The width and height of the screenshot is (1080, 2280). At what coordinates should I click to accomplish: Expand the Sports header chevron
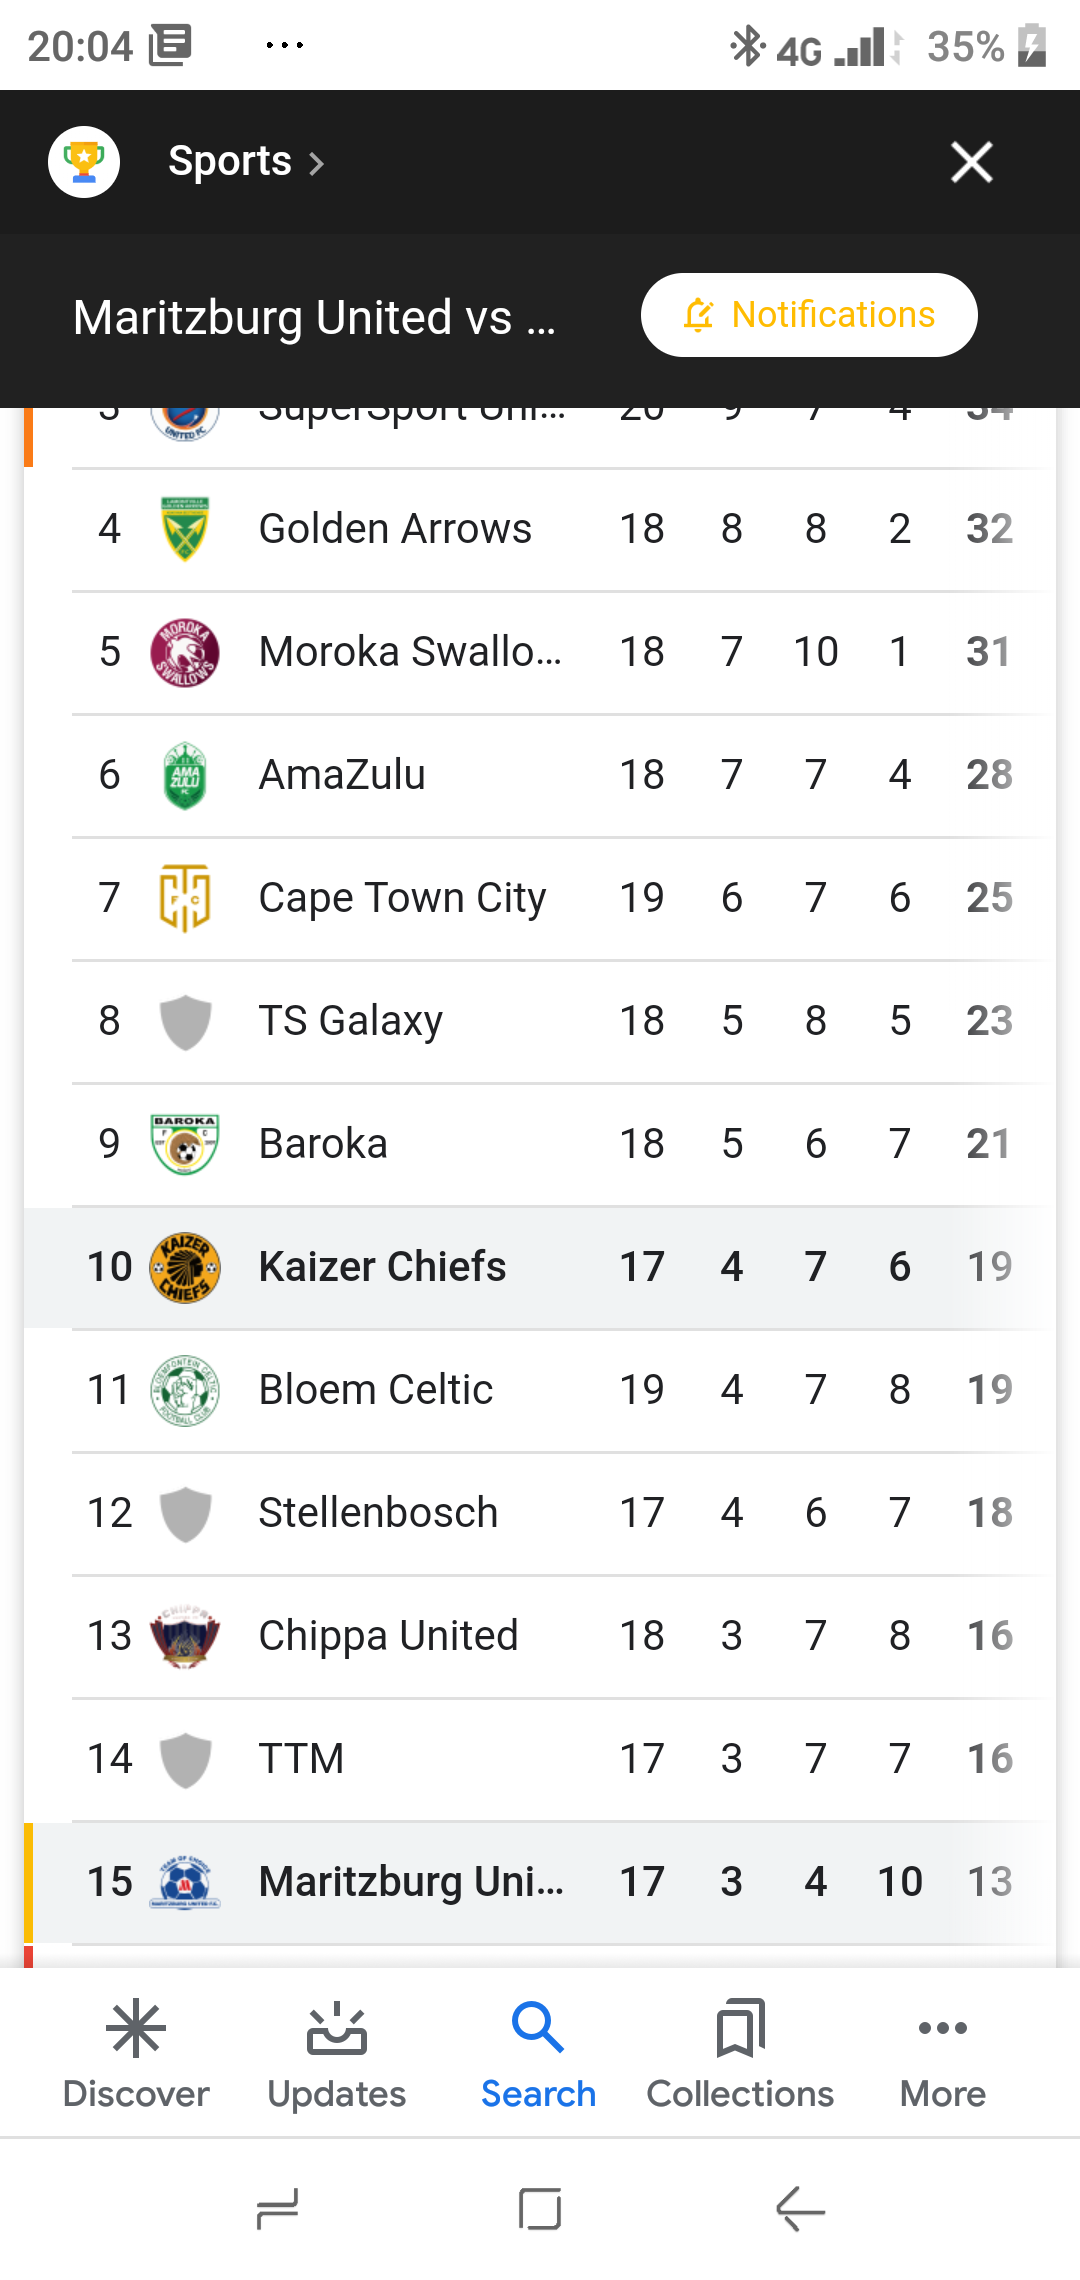[x=316, y=164]
